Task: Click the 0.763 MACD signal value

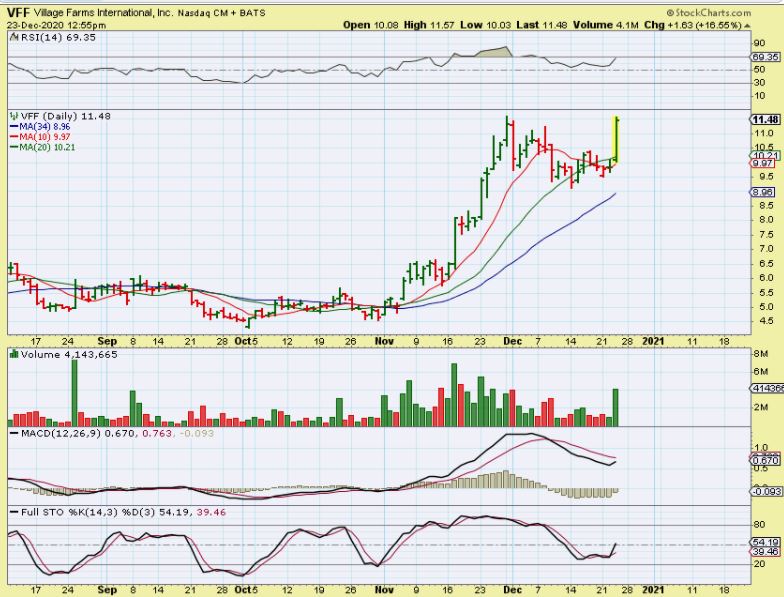Action: click(157, 434)
